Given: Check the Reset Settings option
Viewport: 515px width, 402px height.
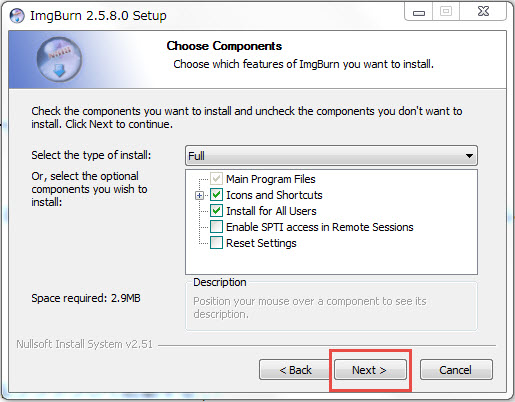Looking at the screenshot, I should [216, 243].
